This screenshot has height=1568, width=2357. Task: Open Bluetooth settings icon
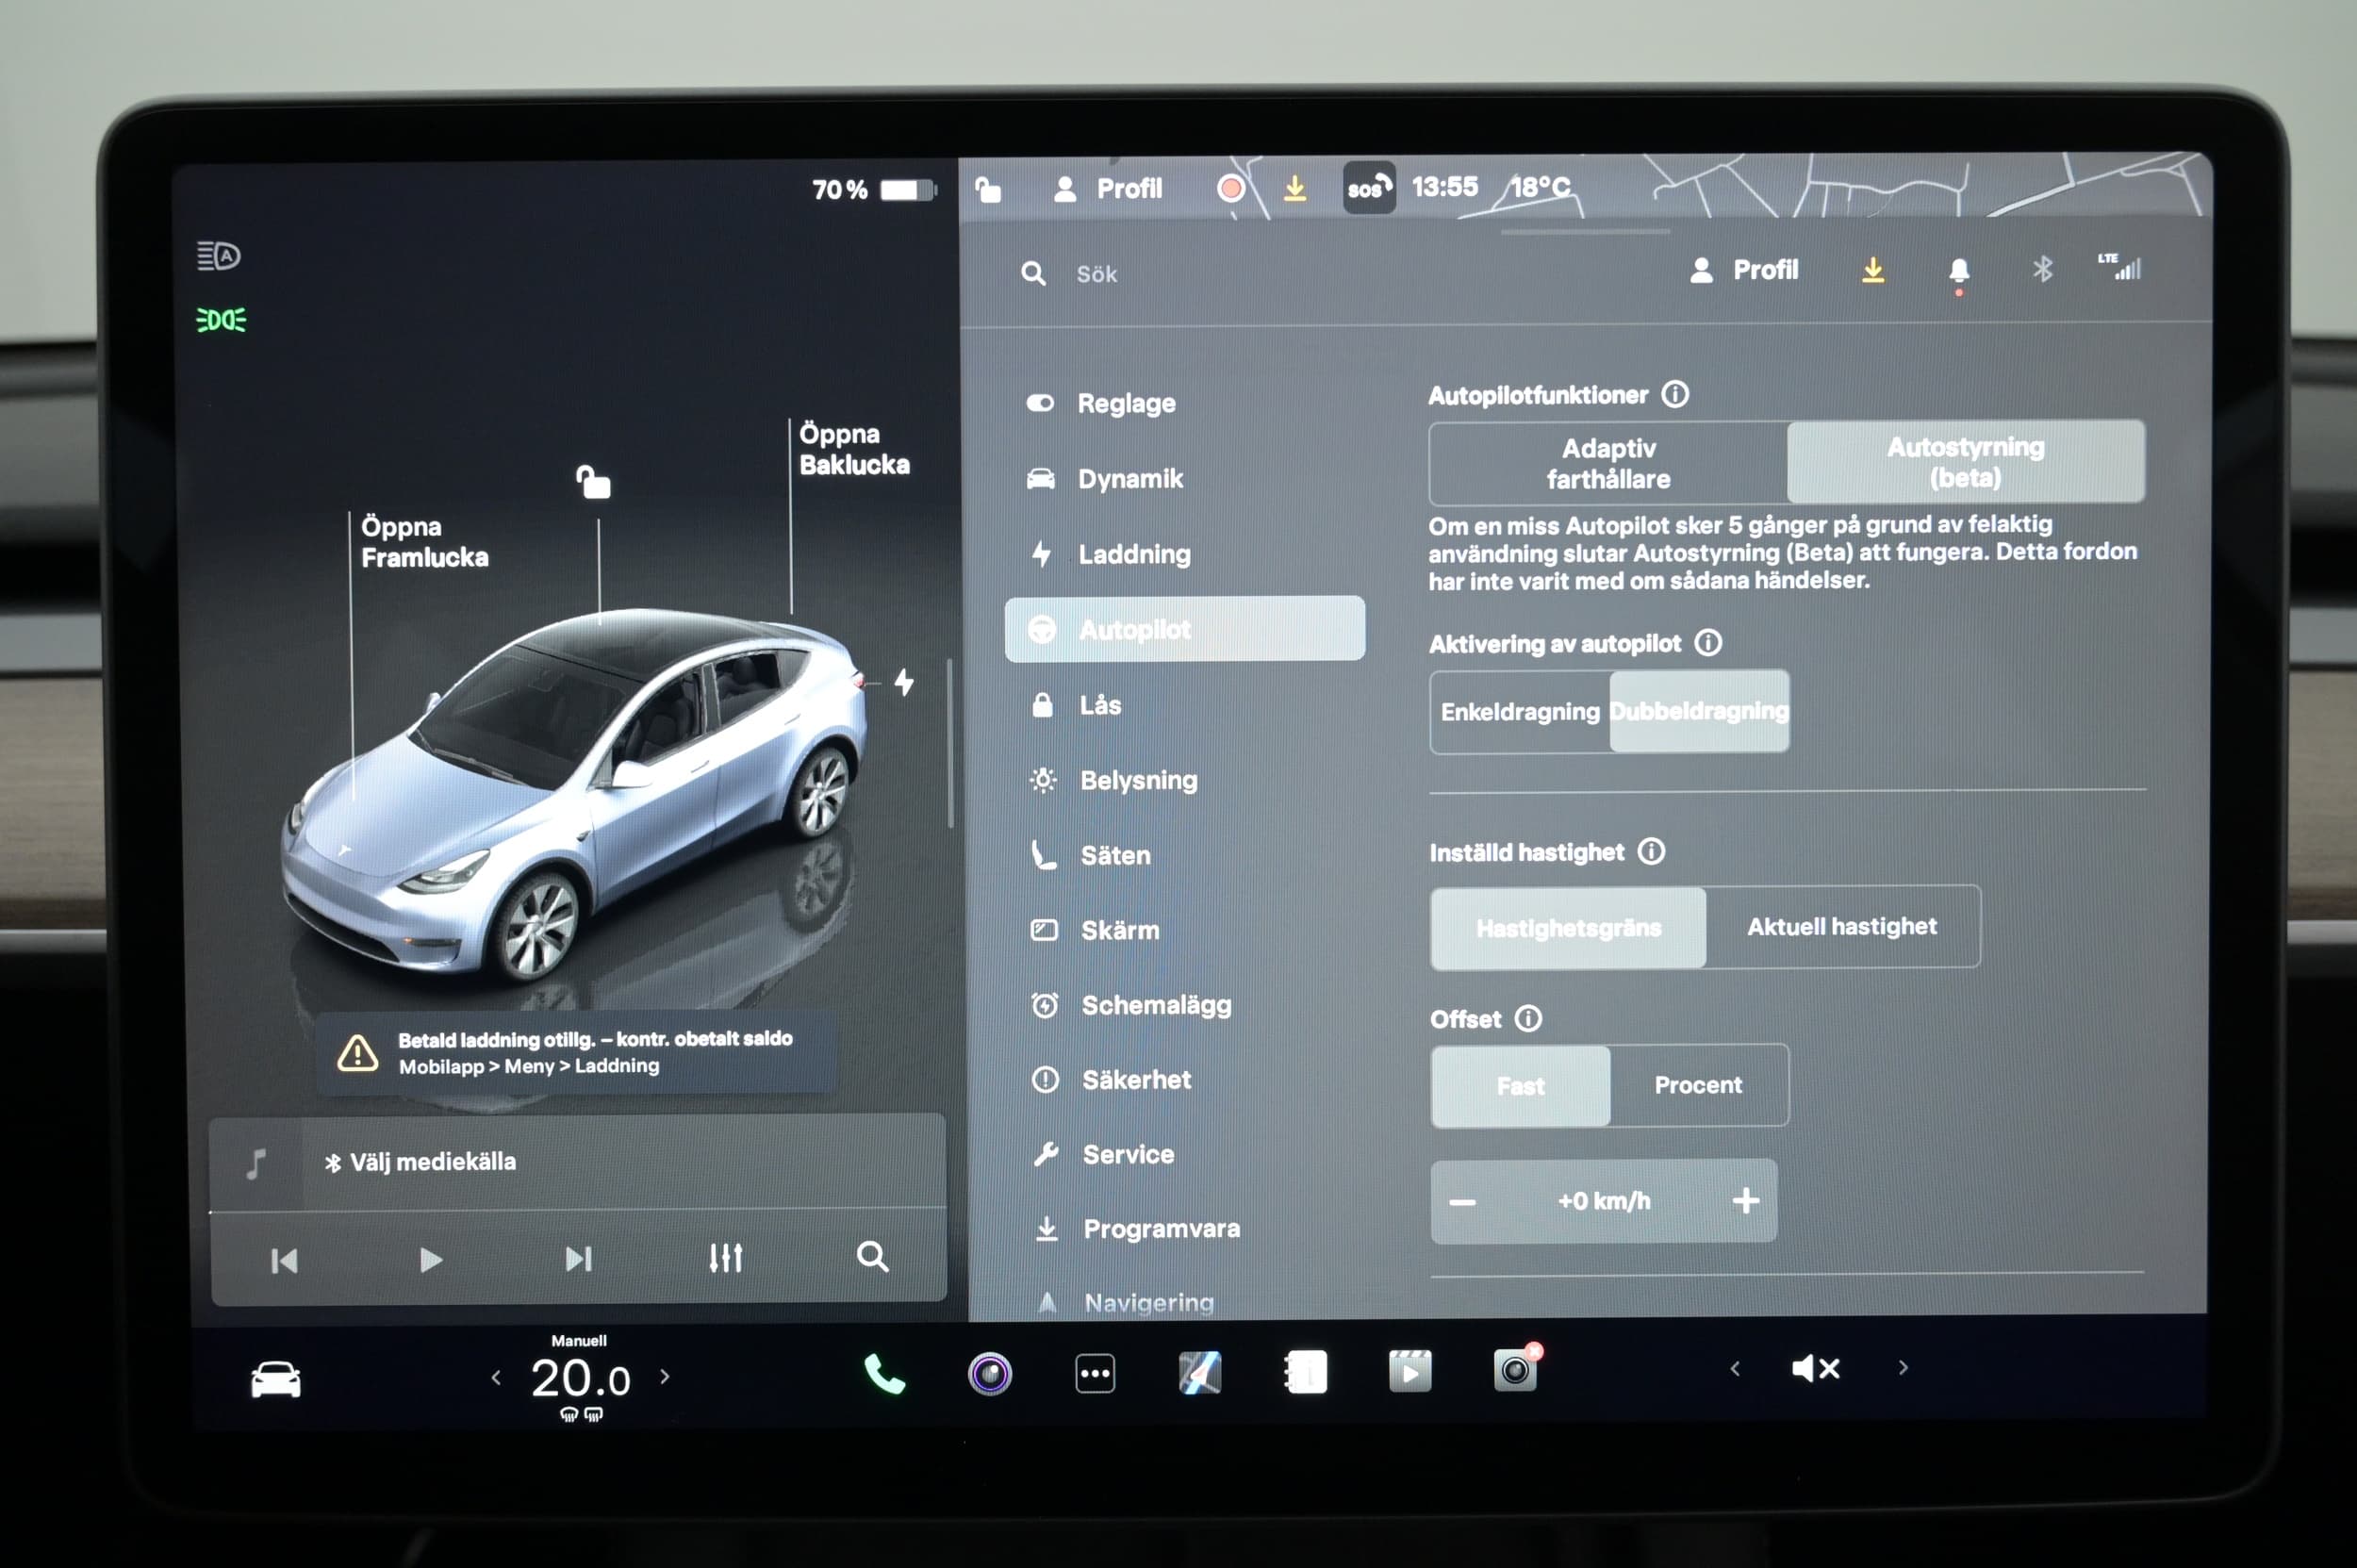pos(2042,268)
